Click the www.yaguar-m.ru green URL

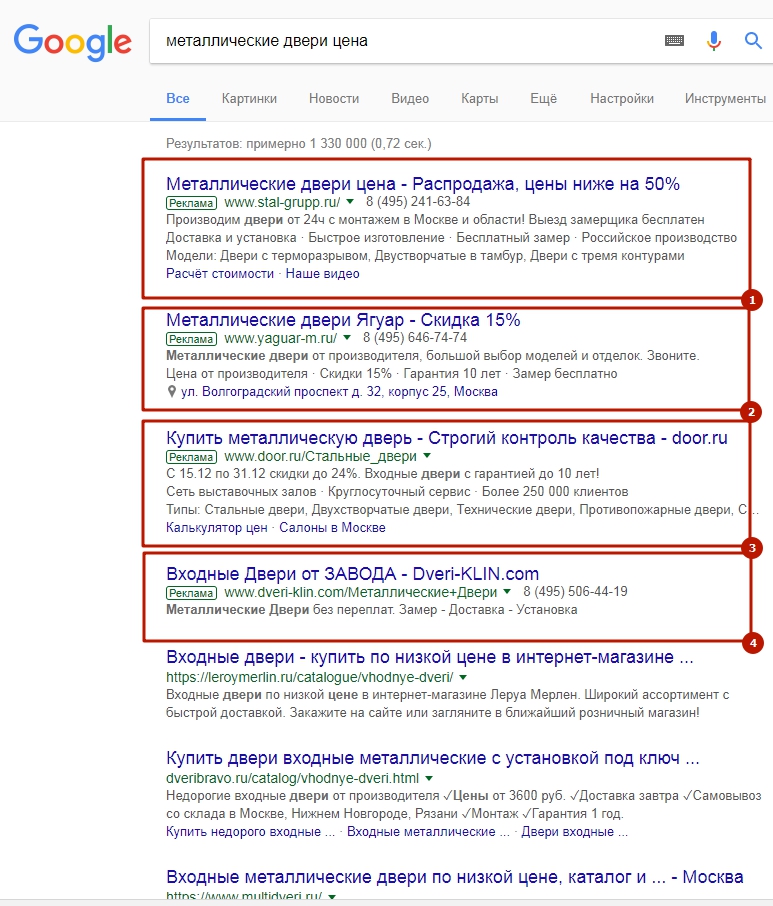[x=280, y=338]
